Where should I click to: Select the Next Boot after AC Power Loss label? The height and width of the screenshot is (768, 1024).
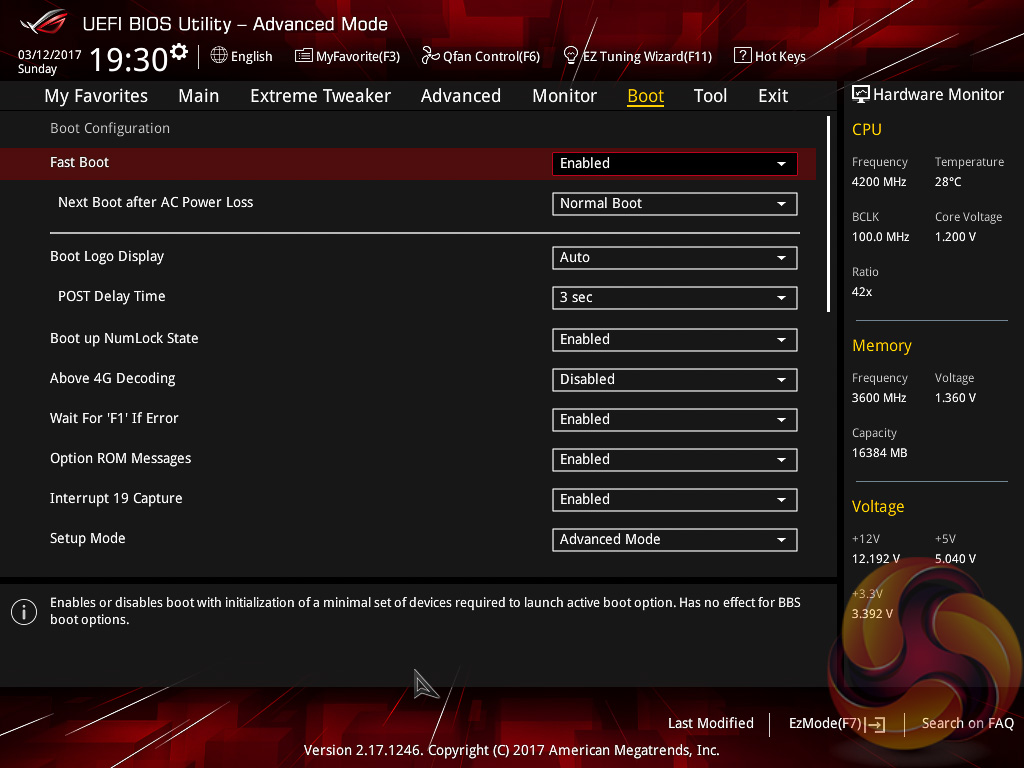tap(155, 202)
